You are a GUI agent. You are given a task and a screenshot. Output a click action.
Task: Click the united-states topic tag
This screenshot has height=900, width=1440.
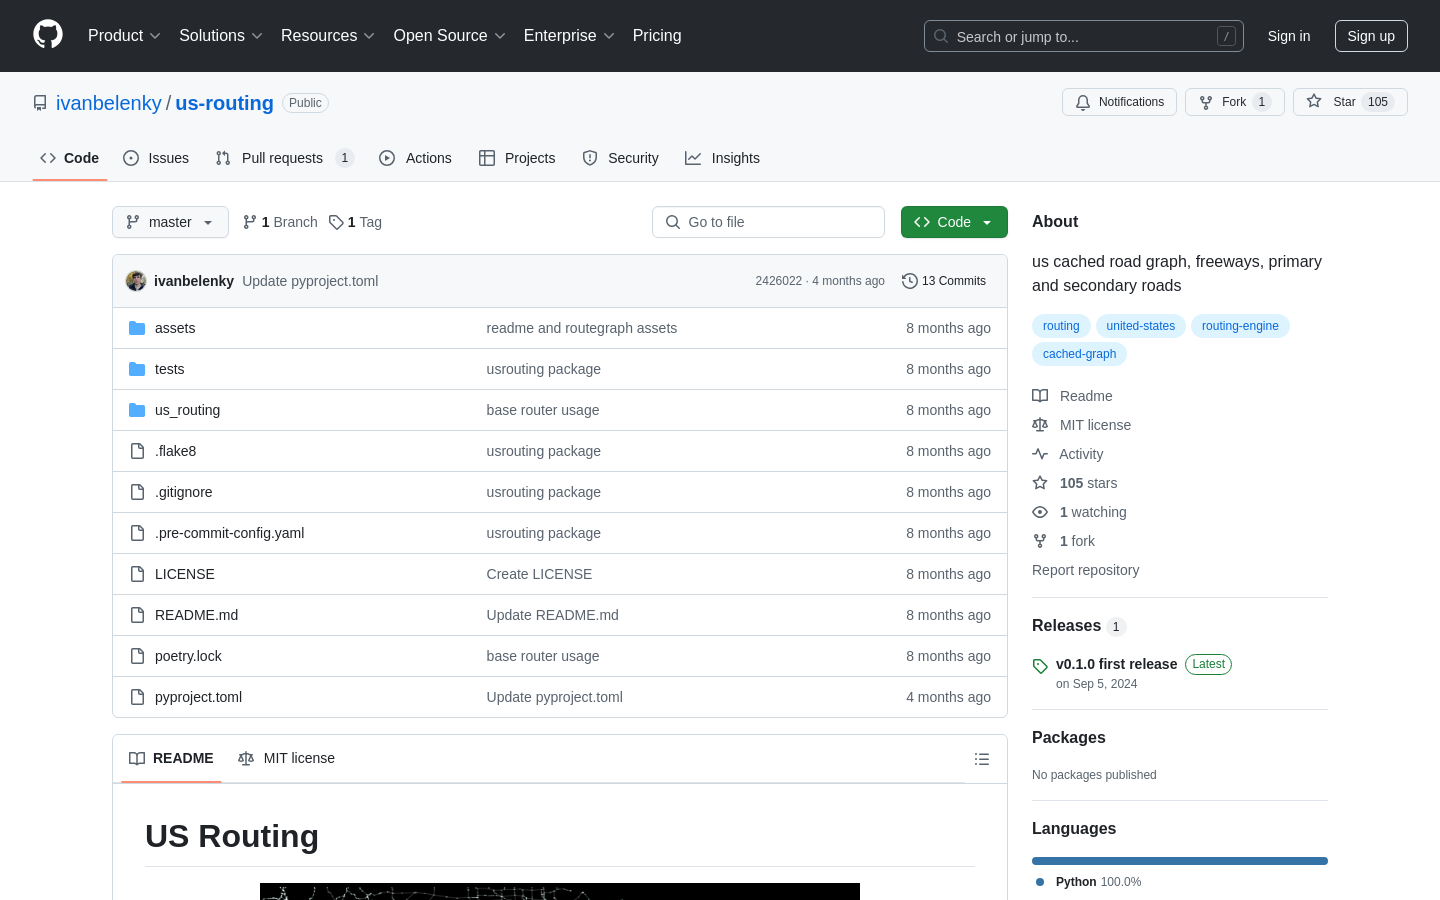point(1141,326)
